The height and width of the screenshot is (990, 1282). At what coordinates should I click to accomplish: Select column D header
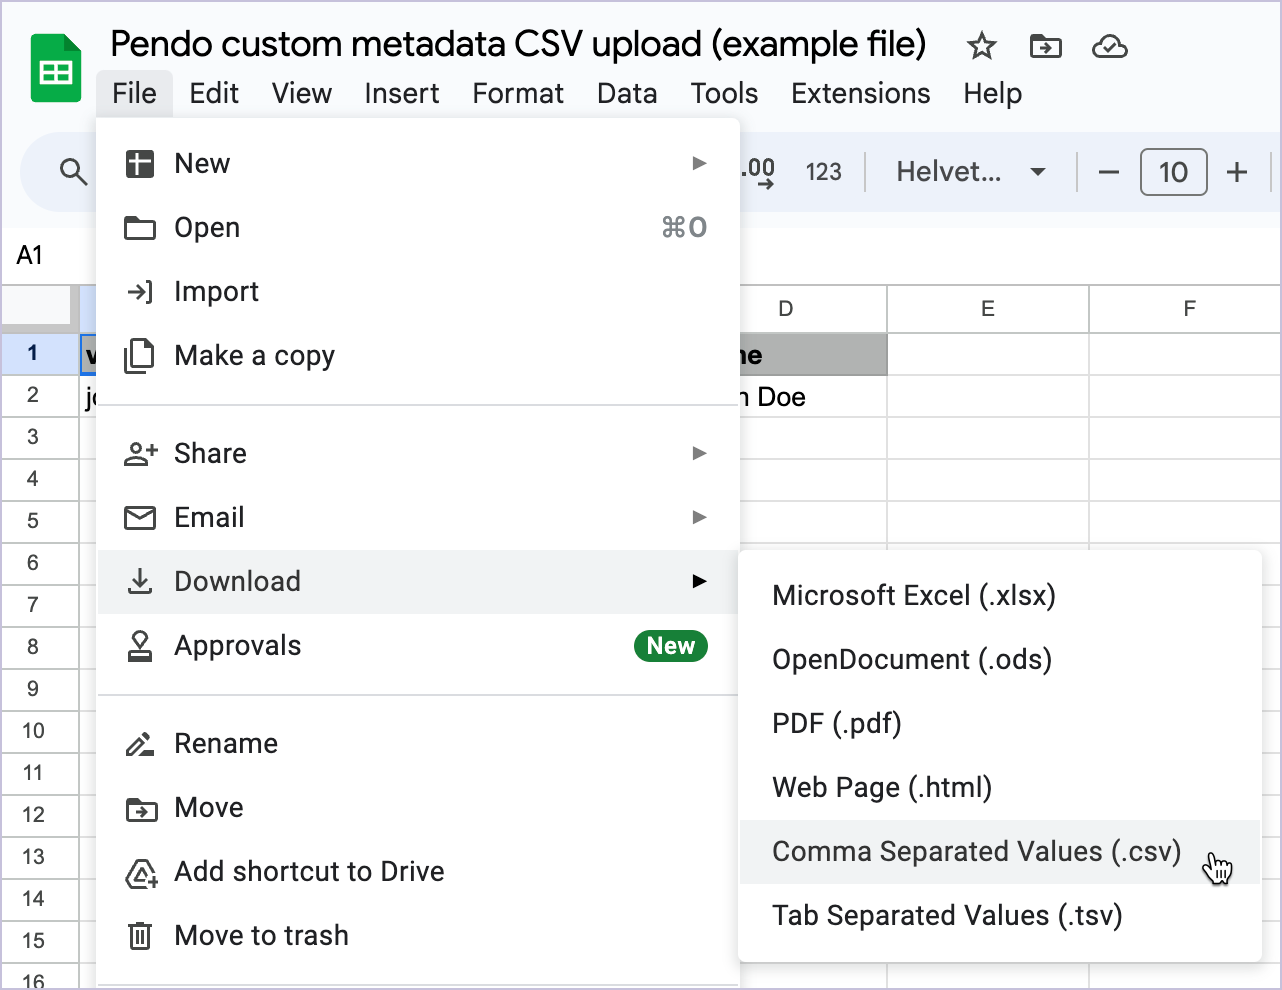[812, 309]
